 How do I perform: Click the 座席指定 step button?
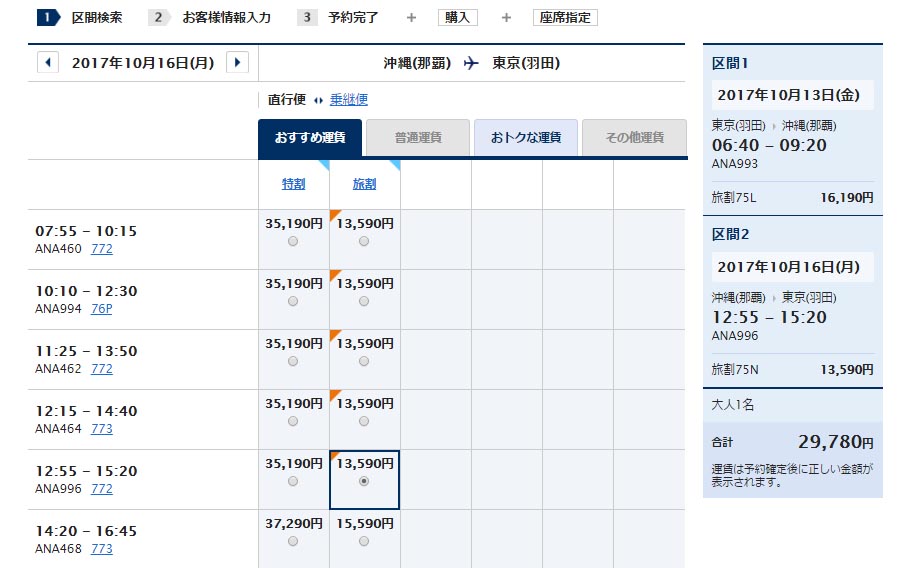[565, 17]
